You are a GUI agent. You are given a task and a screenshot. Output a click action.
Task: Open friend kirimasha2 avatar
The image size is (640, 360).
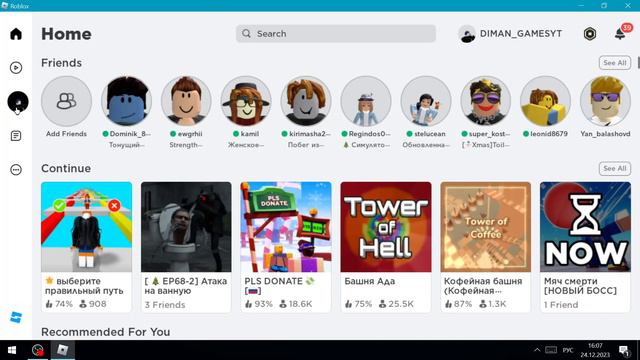[x=306, y=101]
